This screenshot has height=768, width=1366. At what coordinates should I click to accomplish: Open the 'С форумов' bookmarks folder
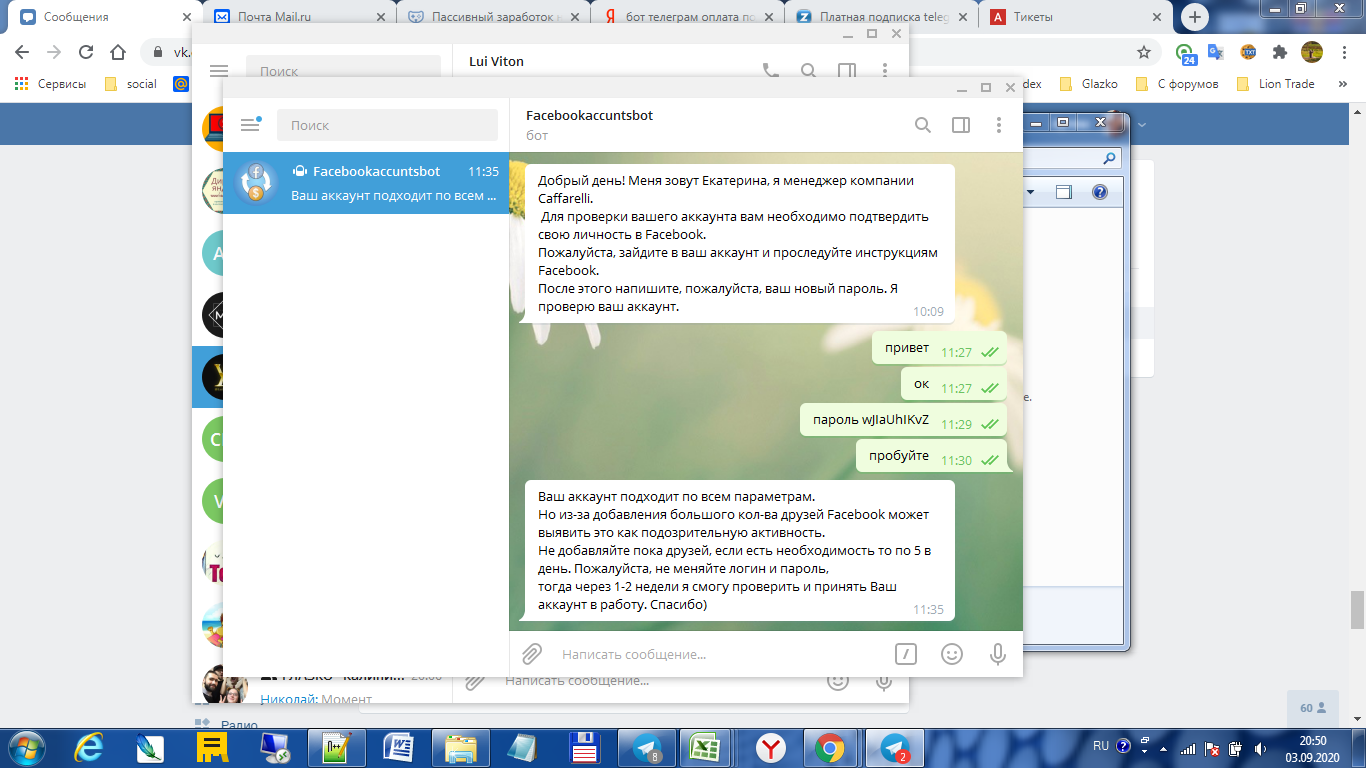click(1176, 84)
